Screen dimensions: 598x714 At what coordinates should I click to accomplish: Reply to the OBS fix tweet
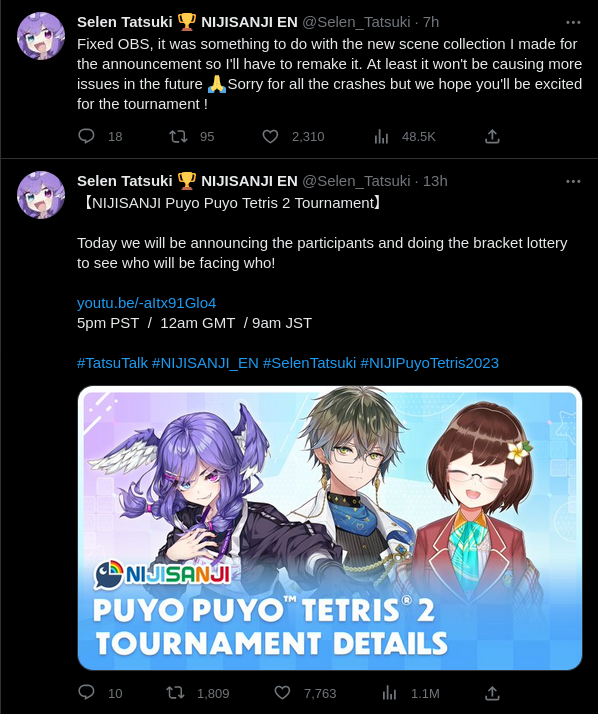coord(86,136)
